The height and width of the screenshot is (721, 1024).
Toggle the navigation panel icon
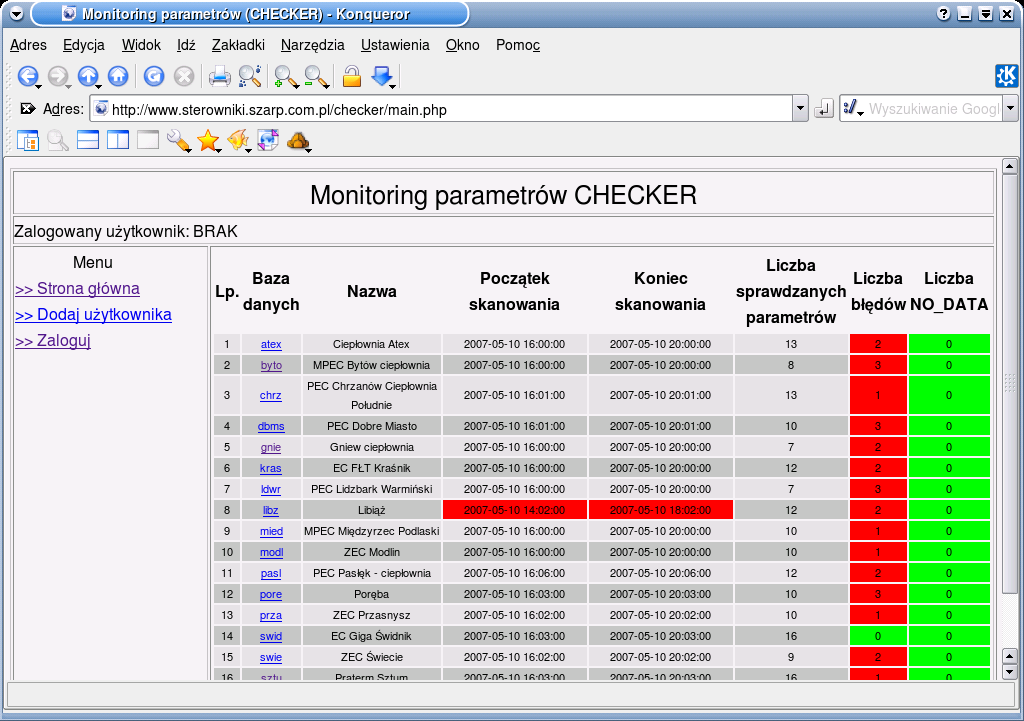pyautogui.click(x=27, y=140)
